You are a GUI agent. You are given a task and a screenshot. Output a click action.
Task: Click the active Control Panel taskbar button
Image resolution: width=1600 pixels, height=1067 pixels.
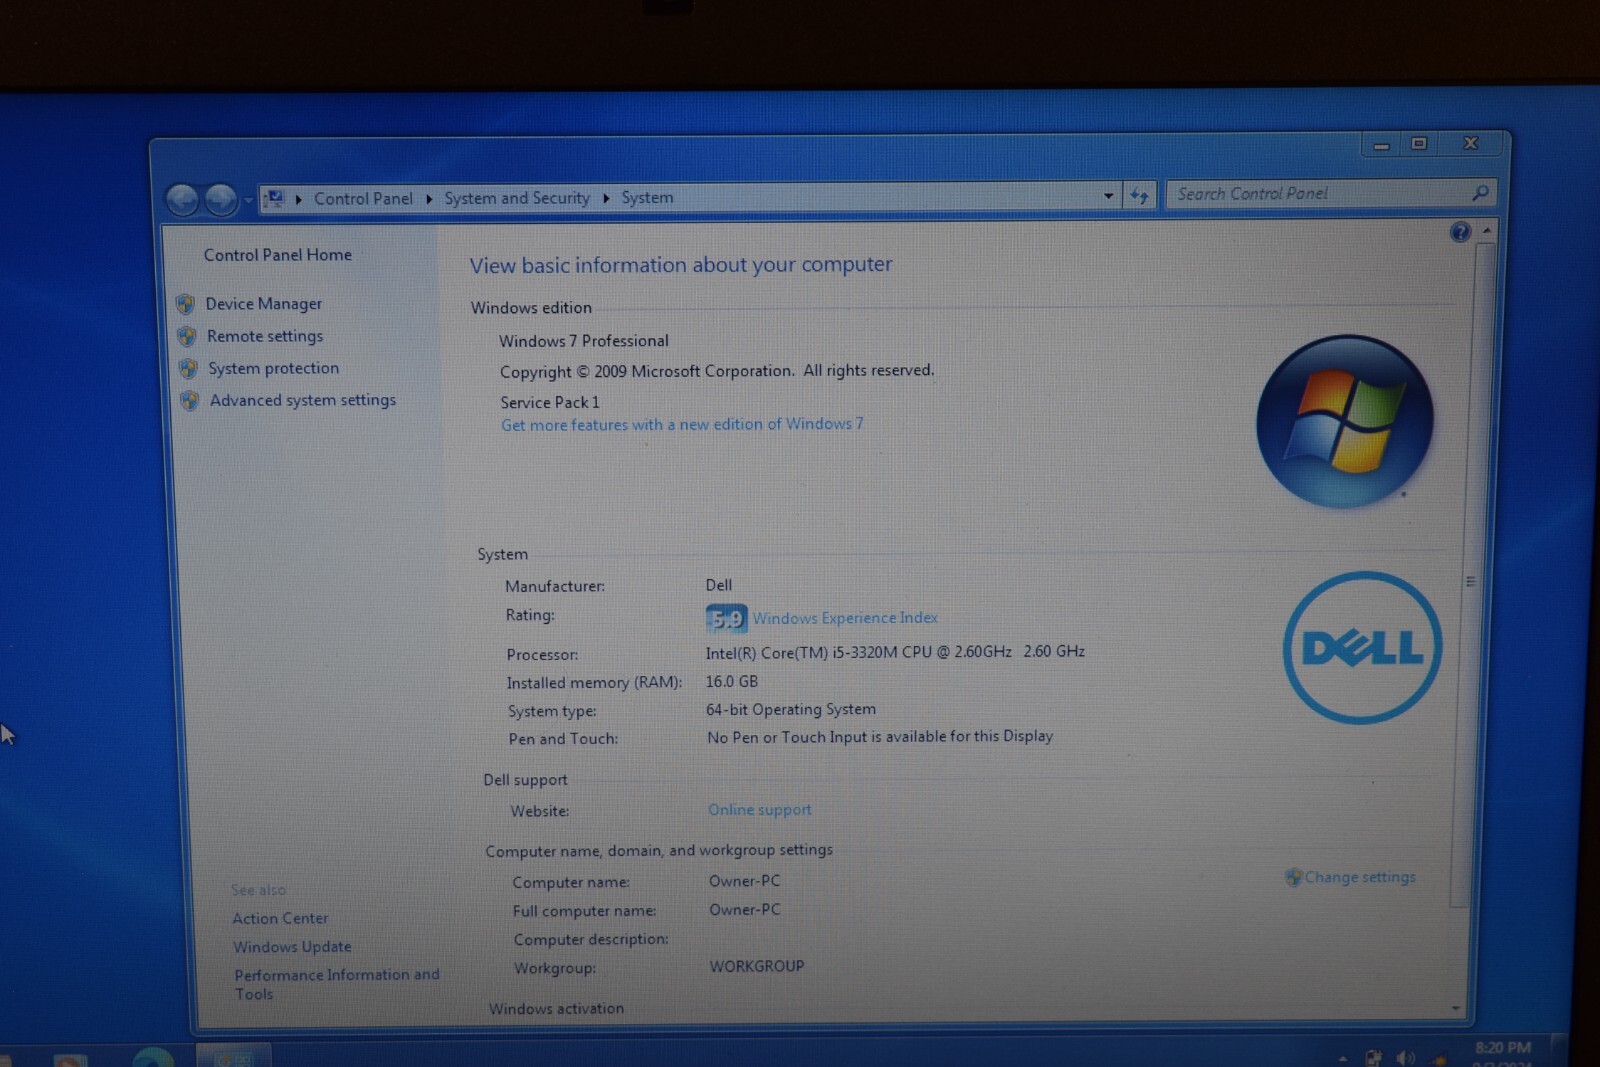[233, 1056]
